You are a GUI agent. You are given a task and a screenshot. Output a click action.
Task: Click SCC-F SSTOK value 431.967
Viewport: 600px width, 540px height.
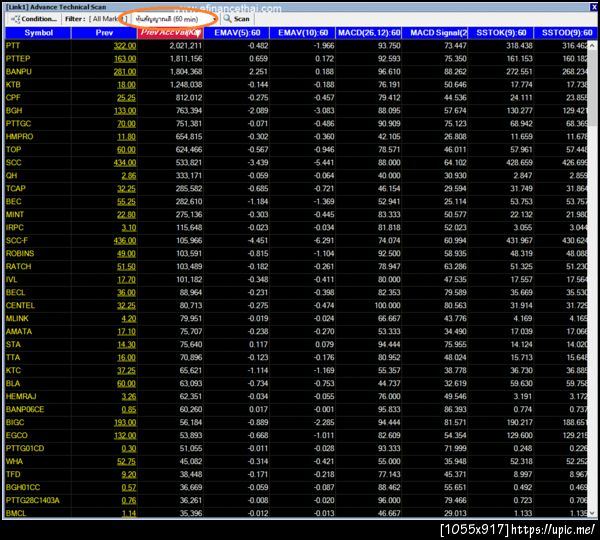(x=519, y=241)
